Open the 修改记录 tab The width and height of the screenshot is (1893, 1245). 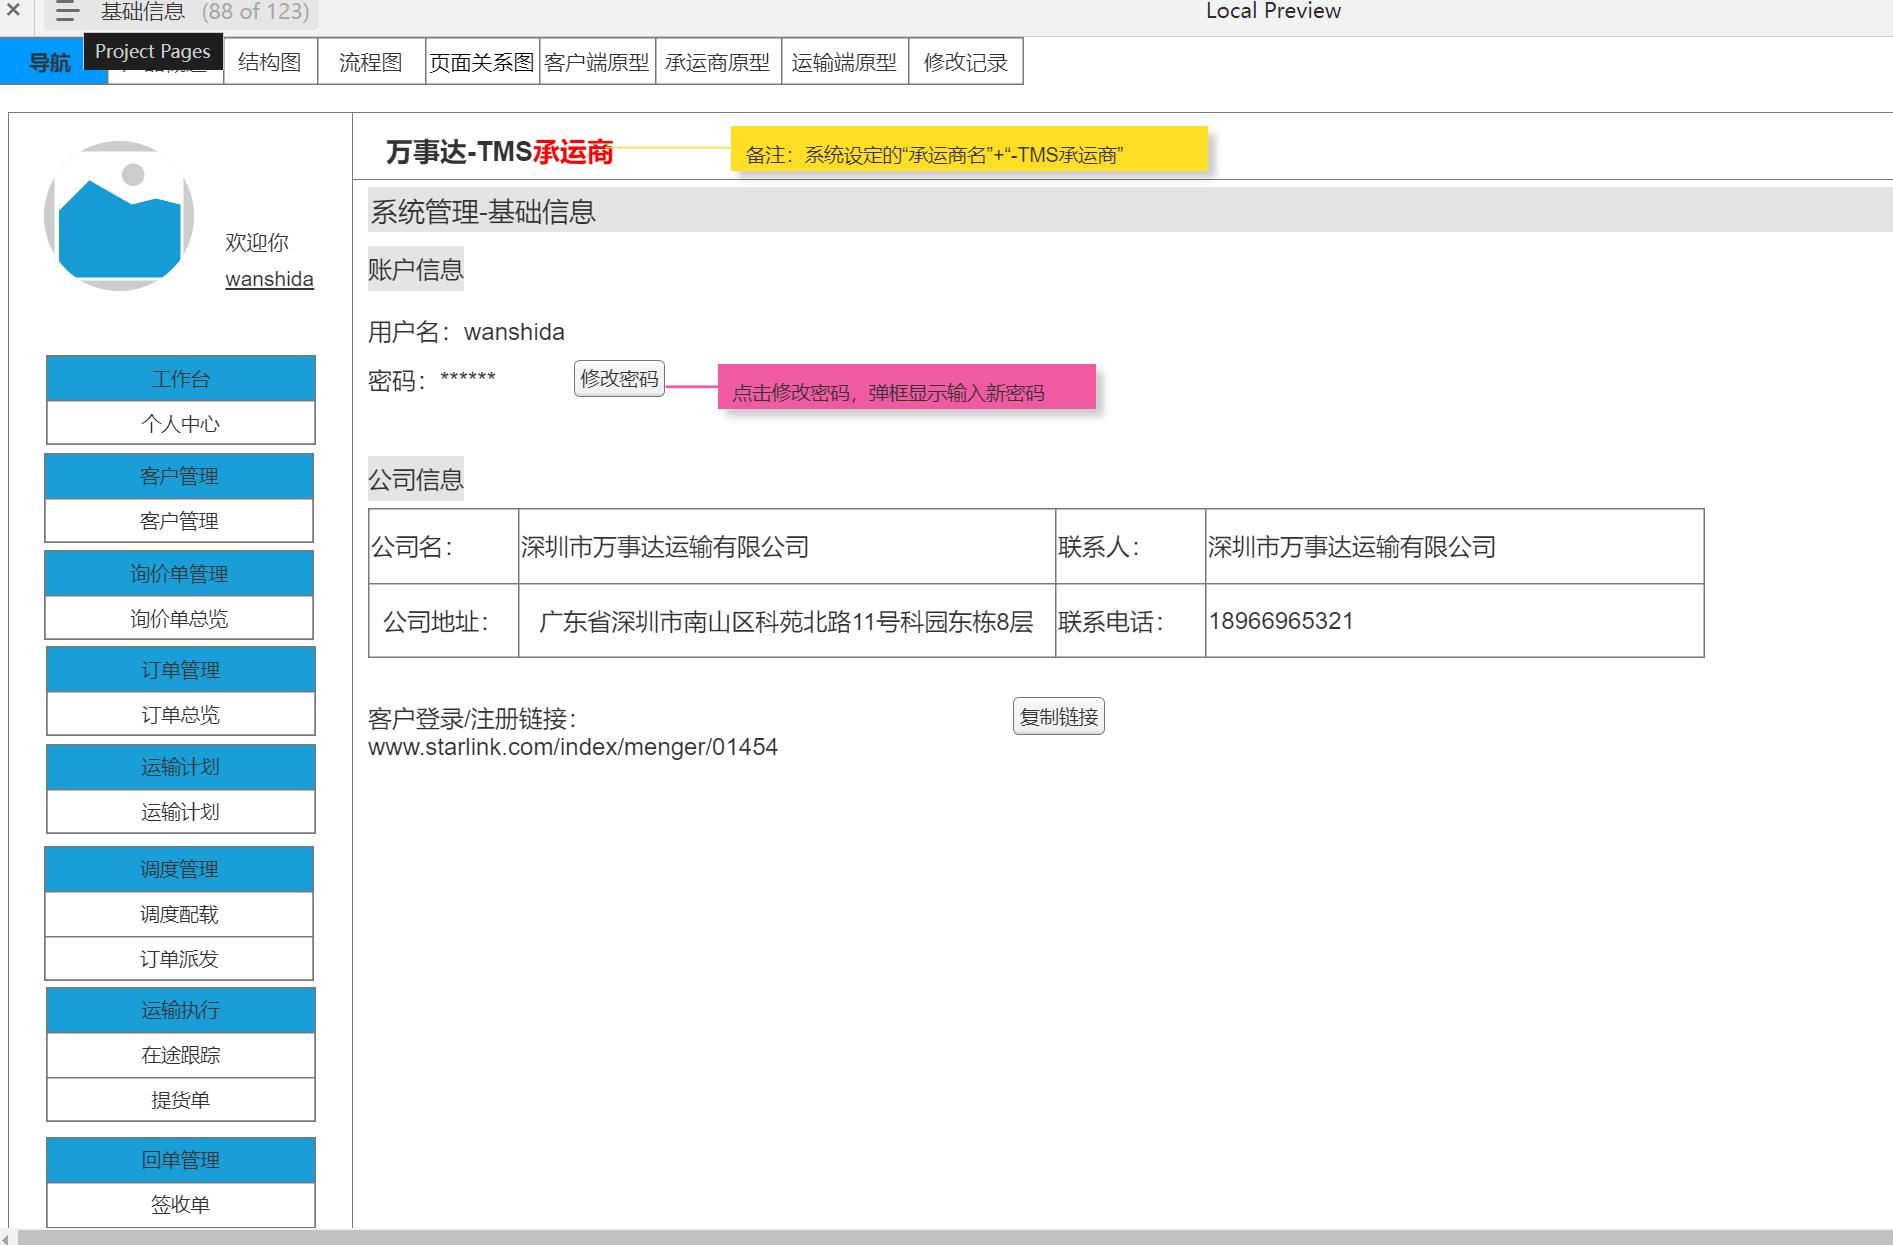(966, 62)
